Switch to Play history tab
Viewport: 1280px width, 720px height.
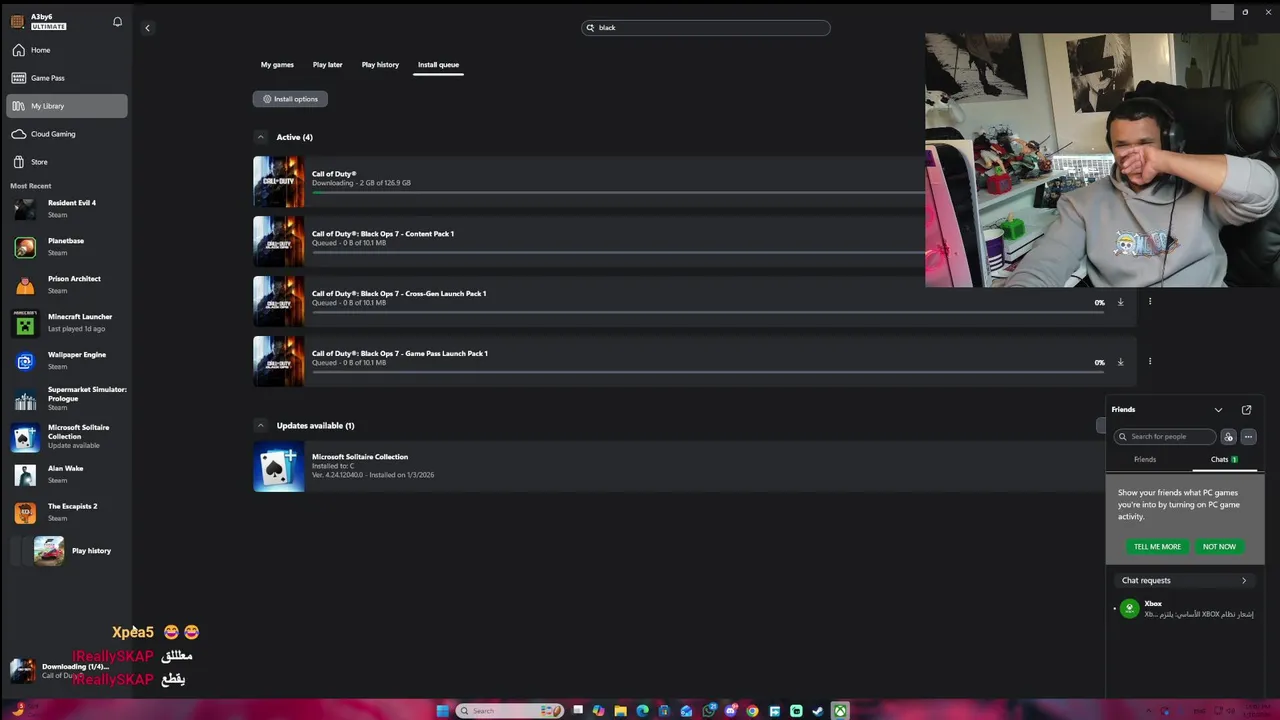pyautogui.click(x=380, y=65)
